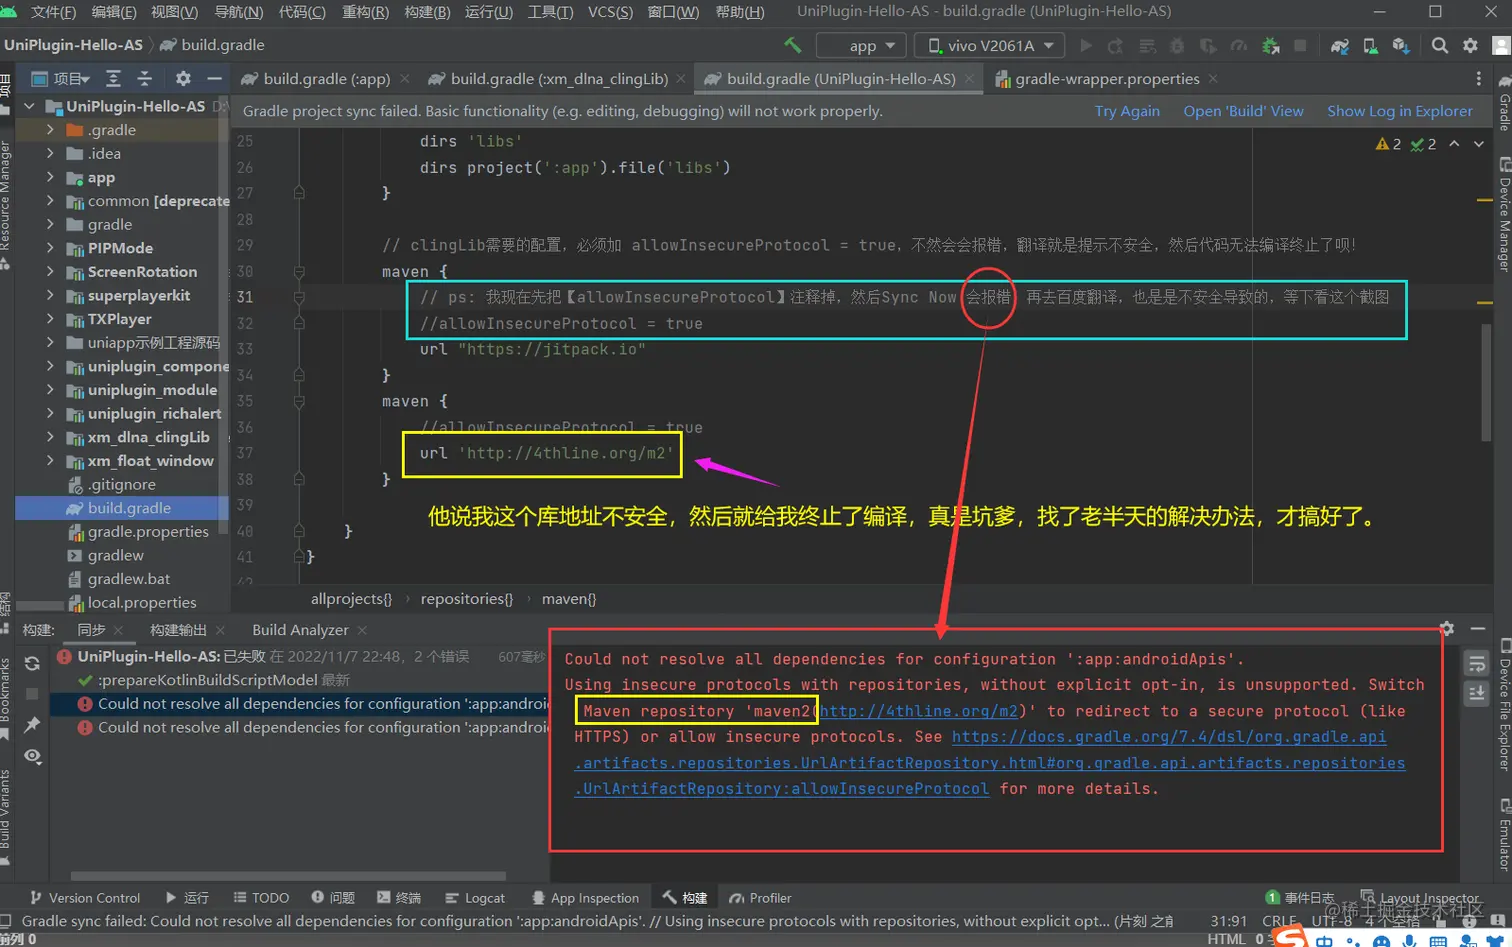1512x947 pixels.
Task: Click the Search Everywhere magnifier icon
Action: pyautogui.click(x=1440, y=45)
